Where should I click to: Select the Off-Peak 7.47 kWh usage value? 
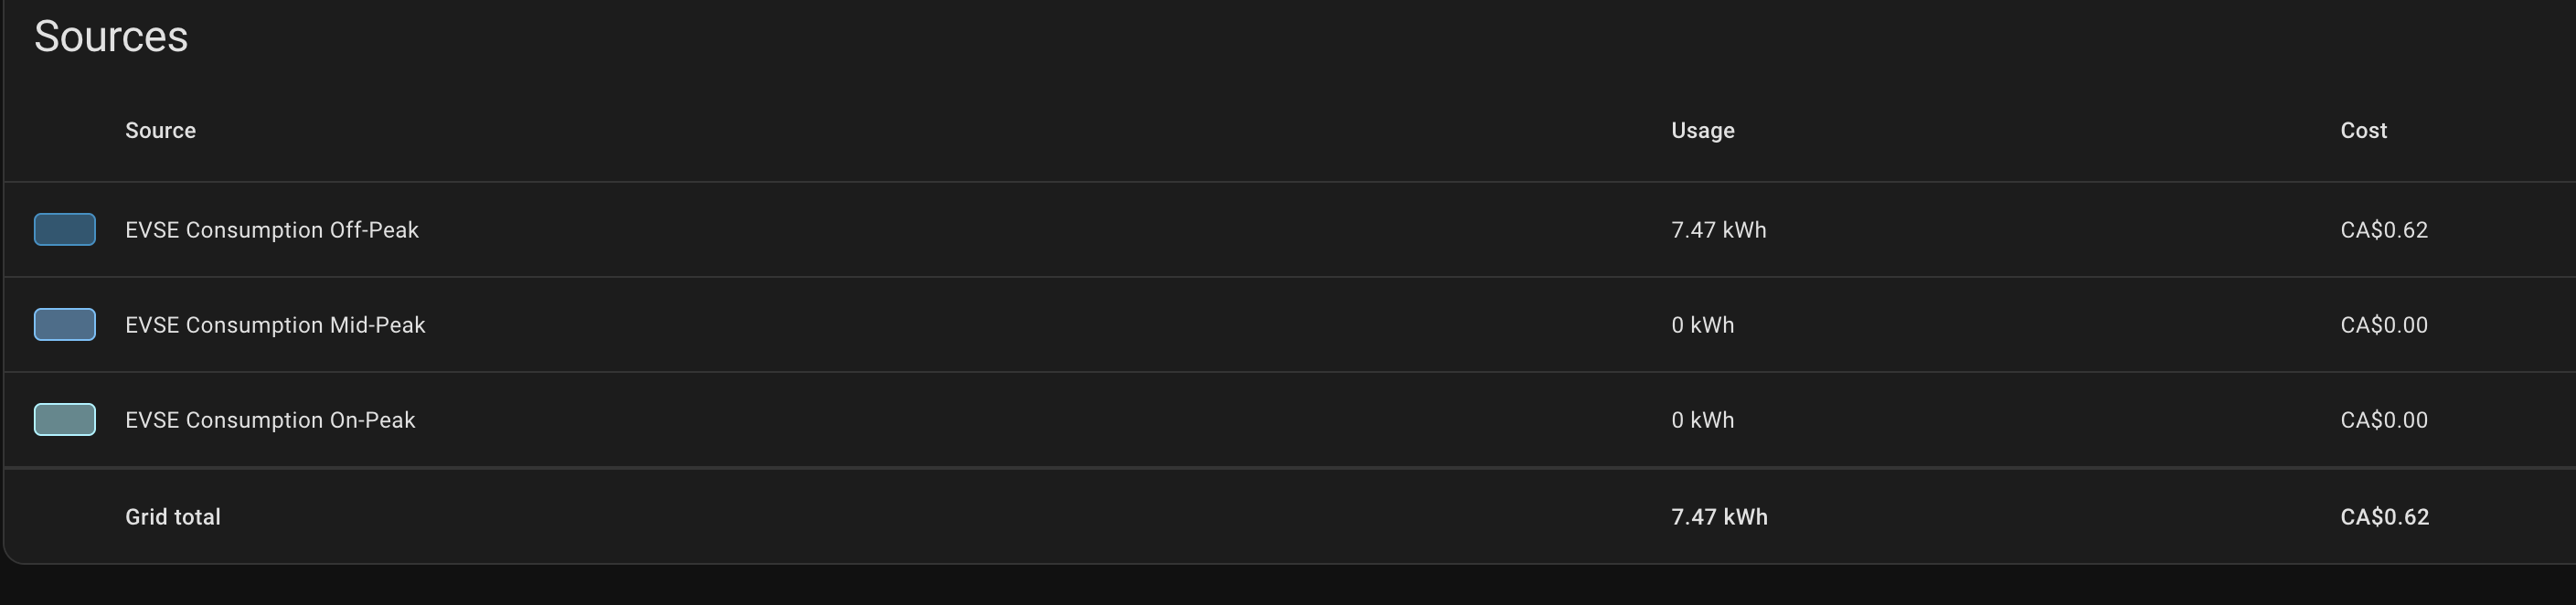pos(1718,230)
